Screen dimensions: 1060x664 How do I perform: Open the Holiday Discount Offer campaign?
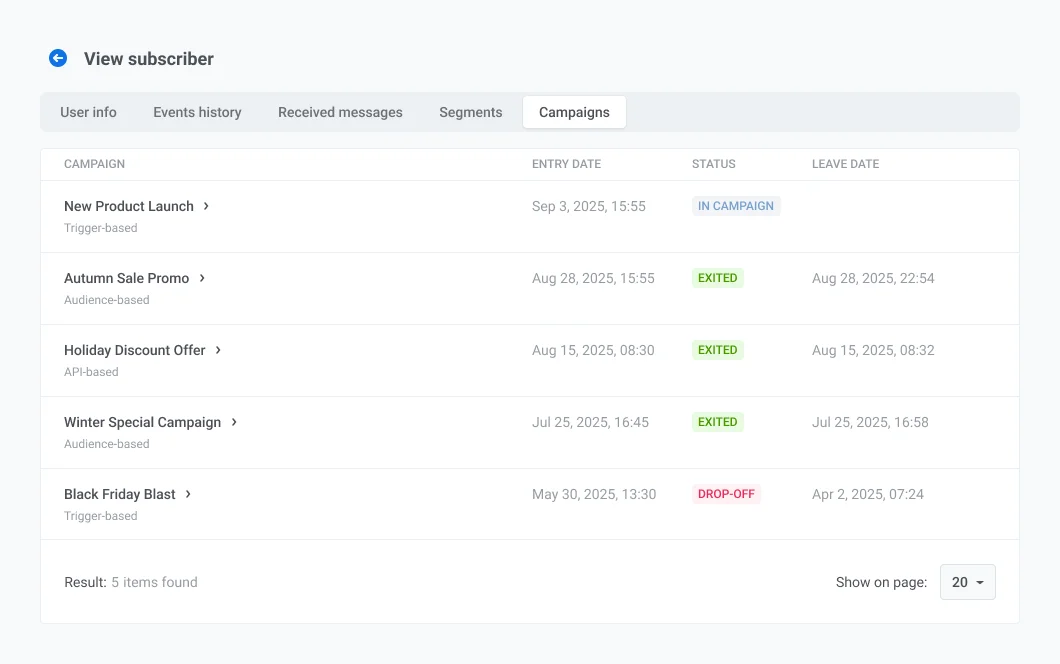(135, 350)
